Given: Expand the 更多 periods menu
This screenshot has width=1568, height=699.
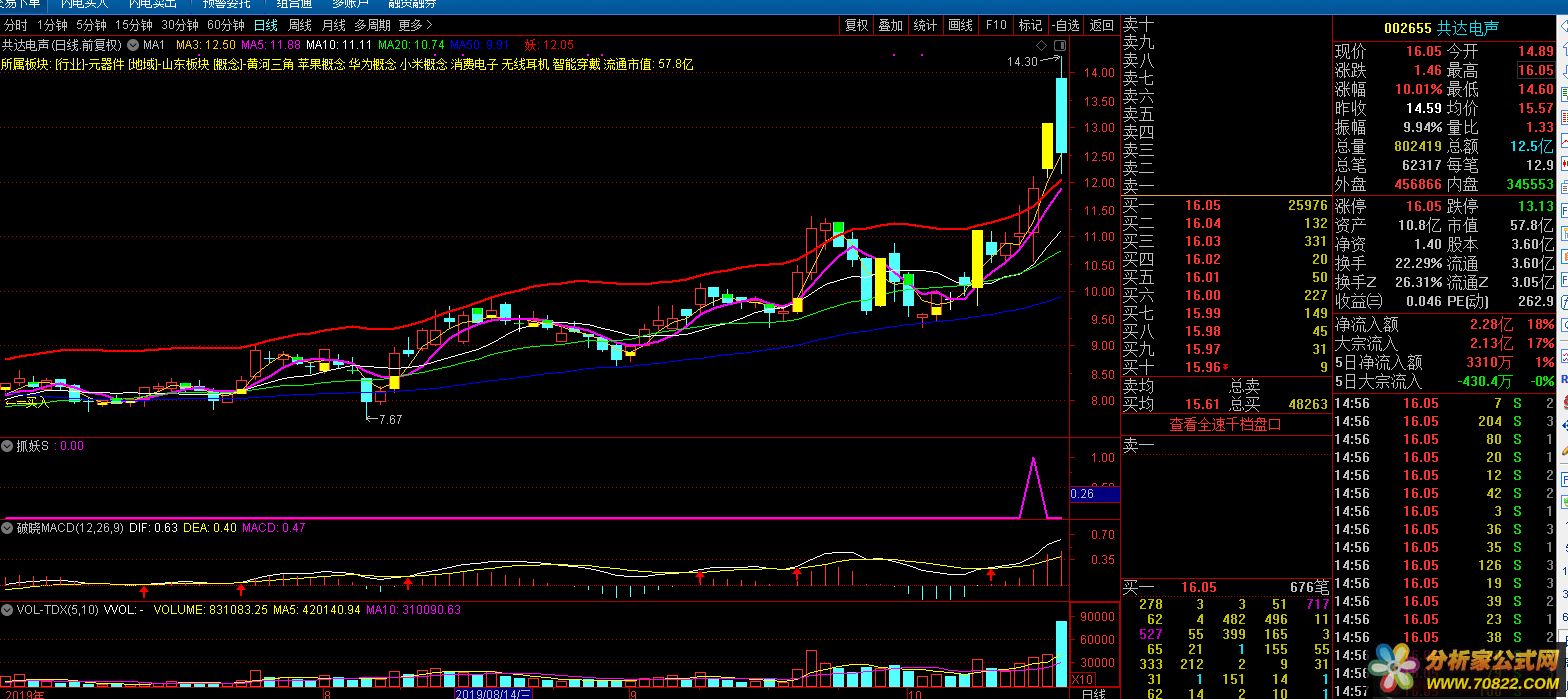Looking at the screenshot, I should (x=415, y=25).
